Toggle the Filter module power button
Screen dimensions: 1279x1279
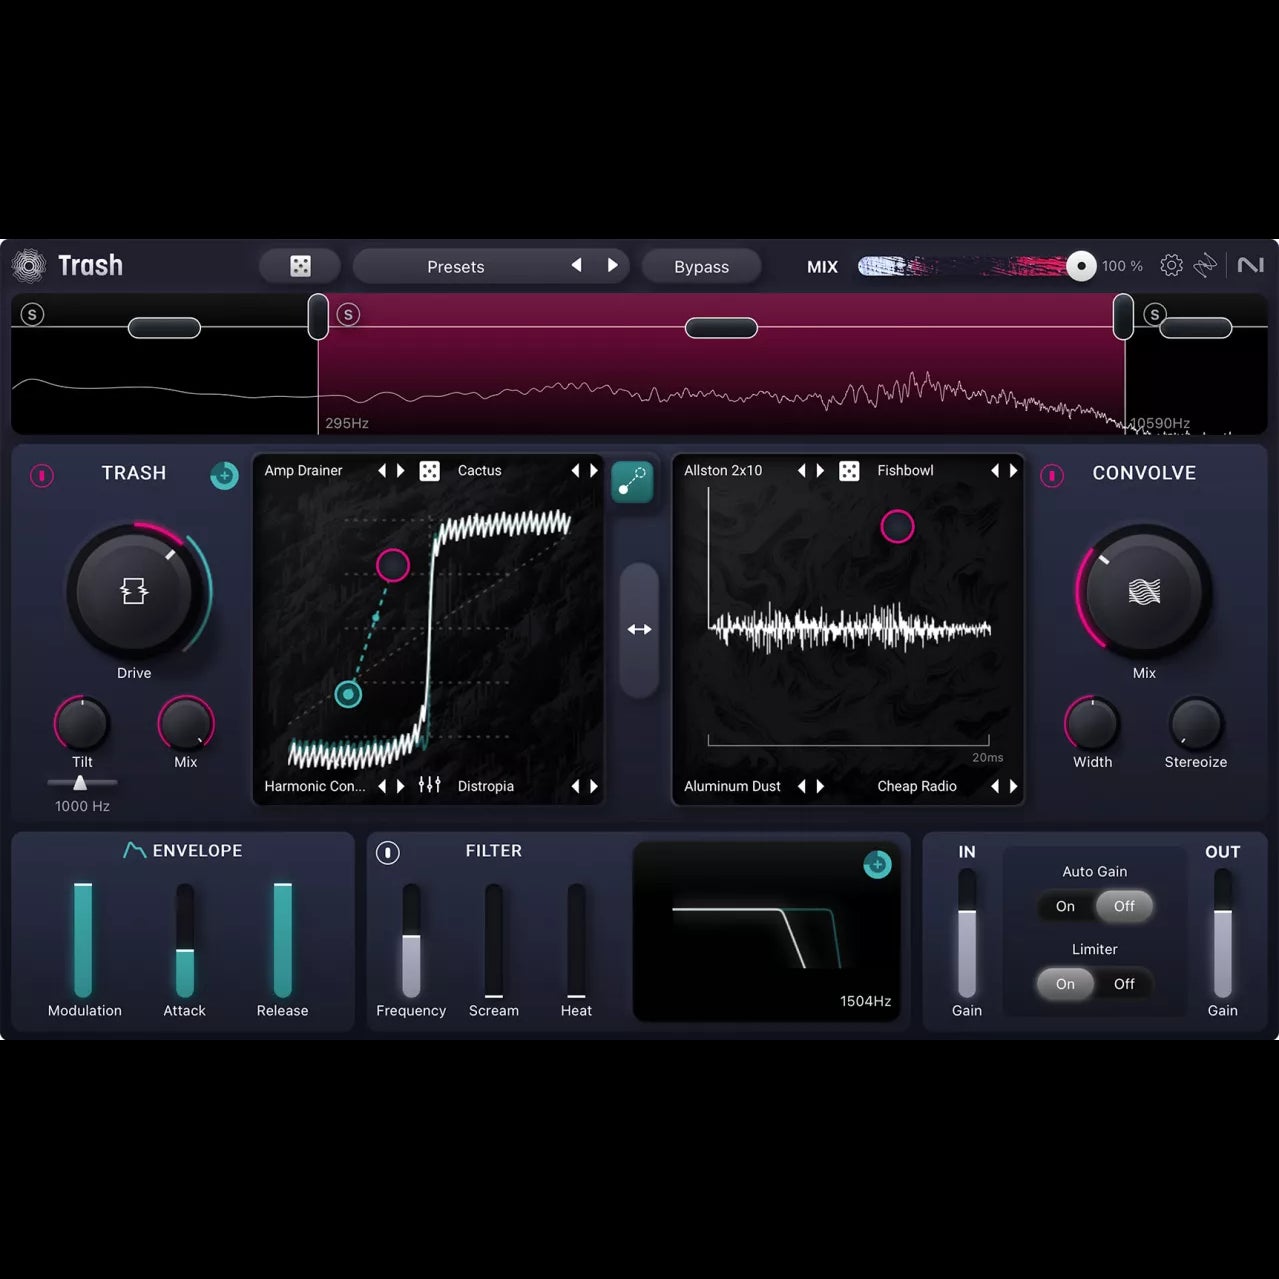[388, 852]
